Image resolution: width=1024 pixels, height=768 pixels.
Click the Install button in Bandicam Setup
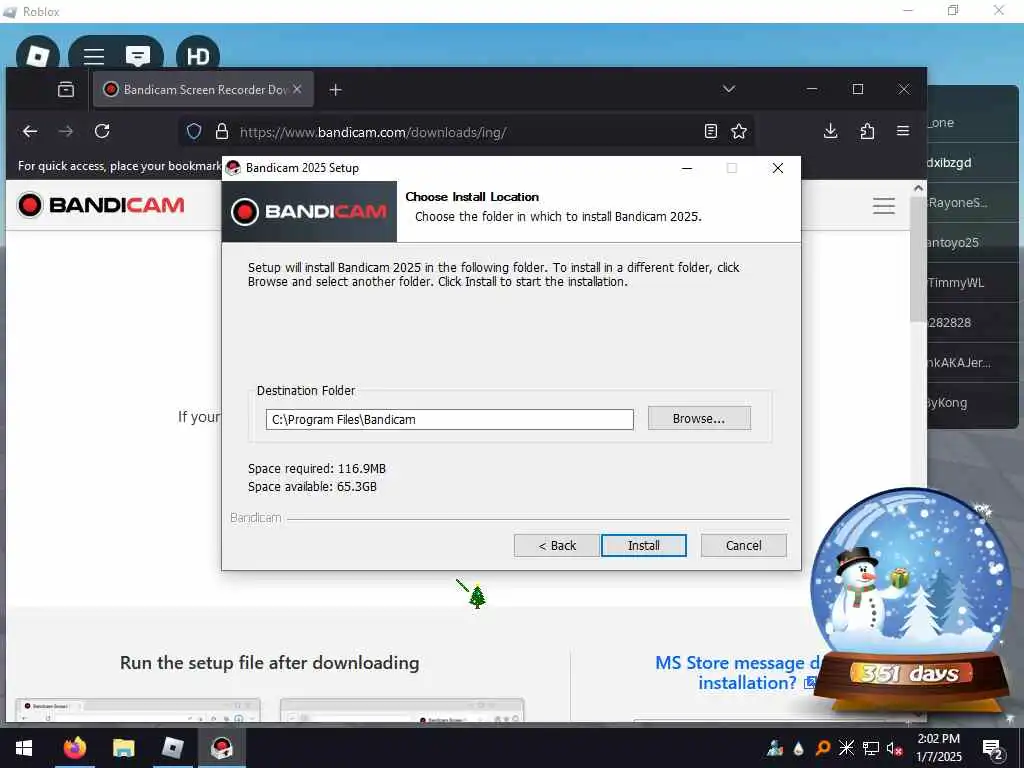[643, 545]
